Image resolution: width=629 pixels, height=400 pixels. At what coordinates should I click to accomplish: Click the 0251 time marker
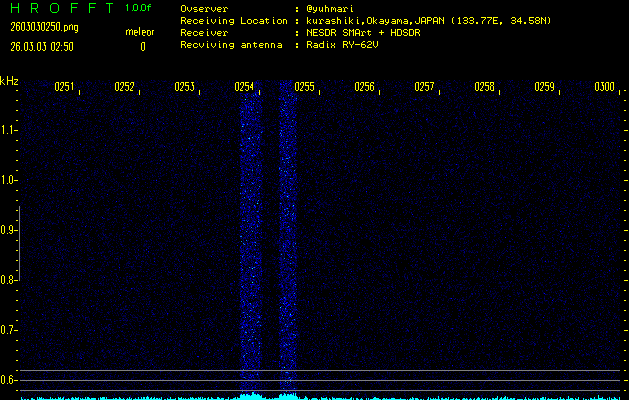(x=65, y=87)
